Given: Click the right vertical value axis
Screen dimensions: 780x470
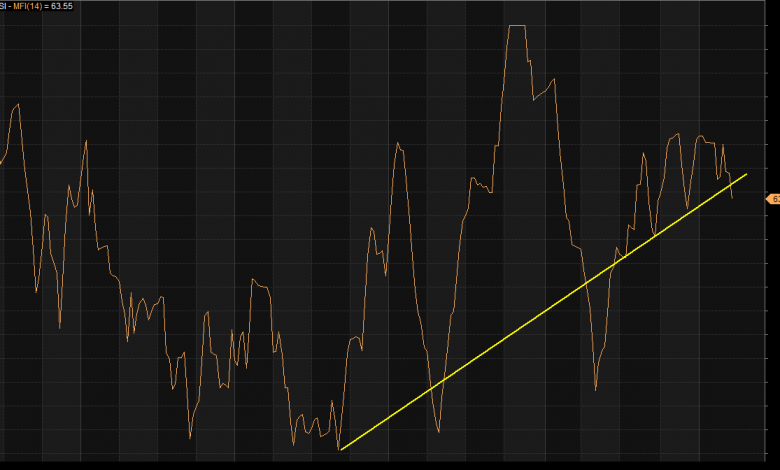Looking at the screenshot, I should (x=772, y=300).
